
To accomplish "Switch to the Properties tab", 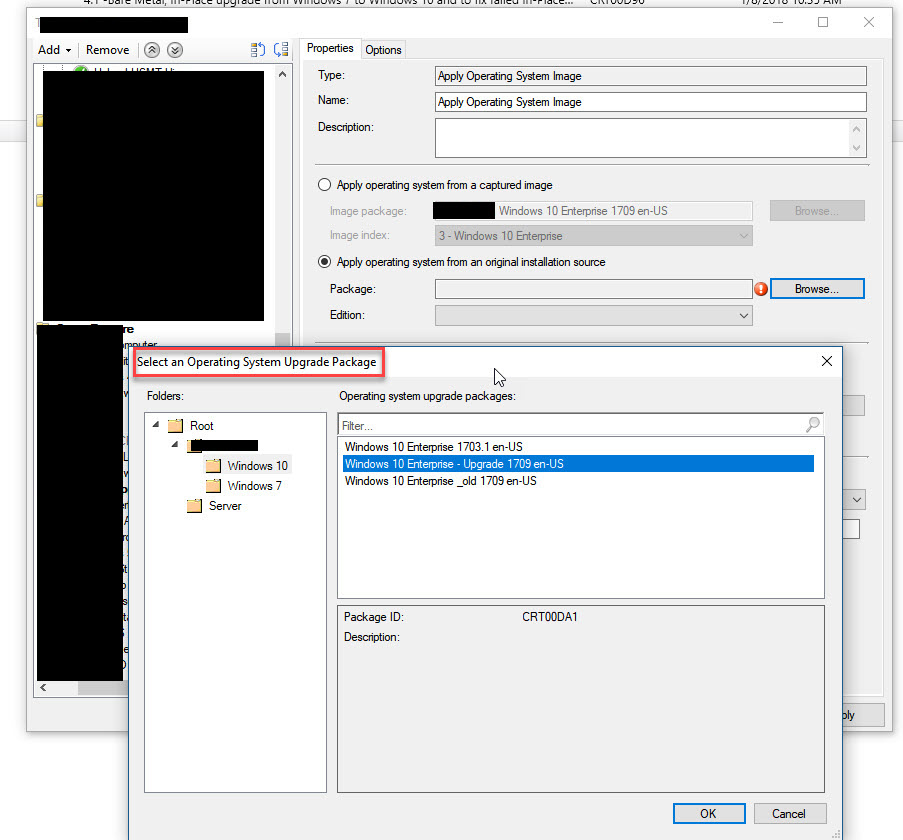I will (330, 48).
